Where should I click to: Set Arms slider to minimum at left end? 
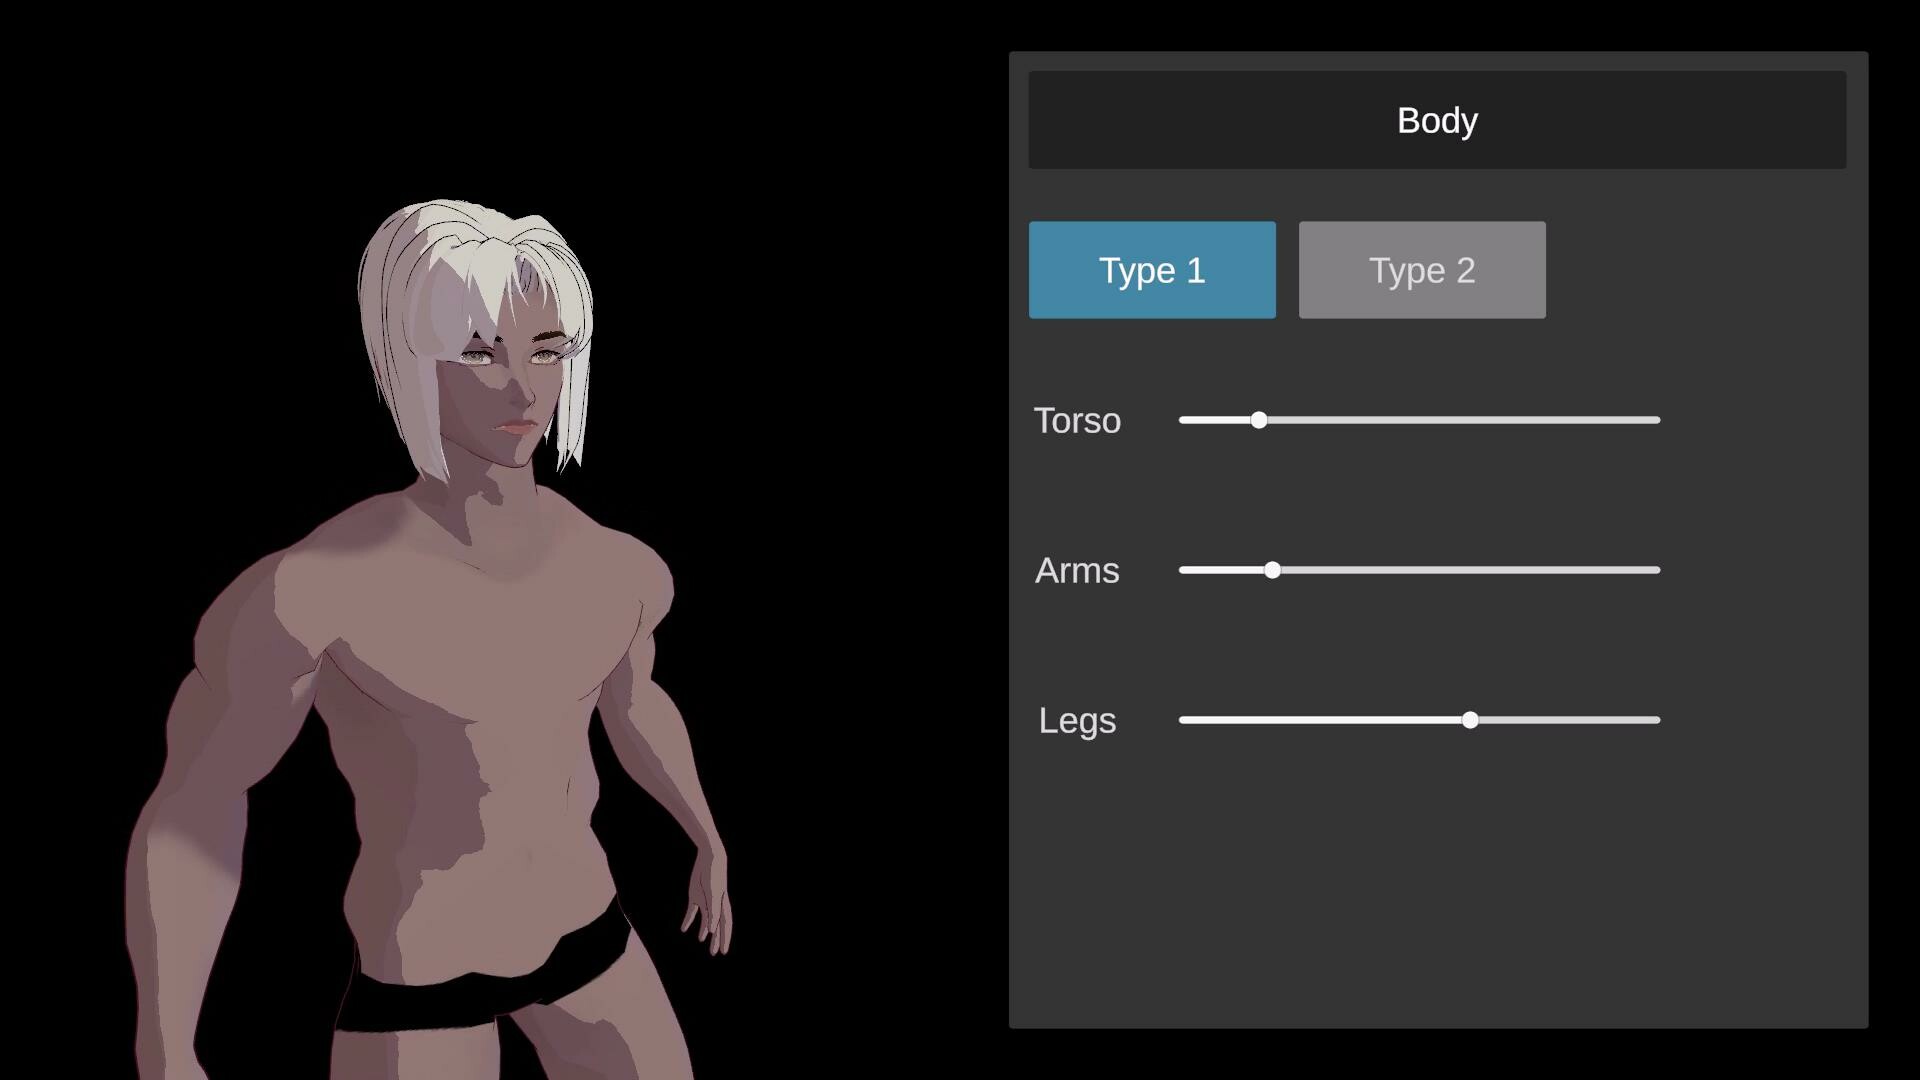click(x=1183, y=570)
